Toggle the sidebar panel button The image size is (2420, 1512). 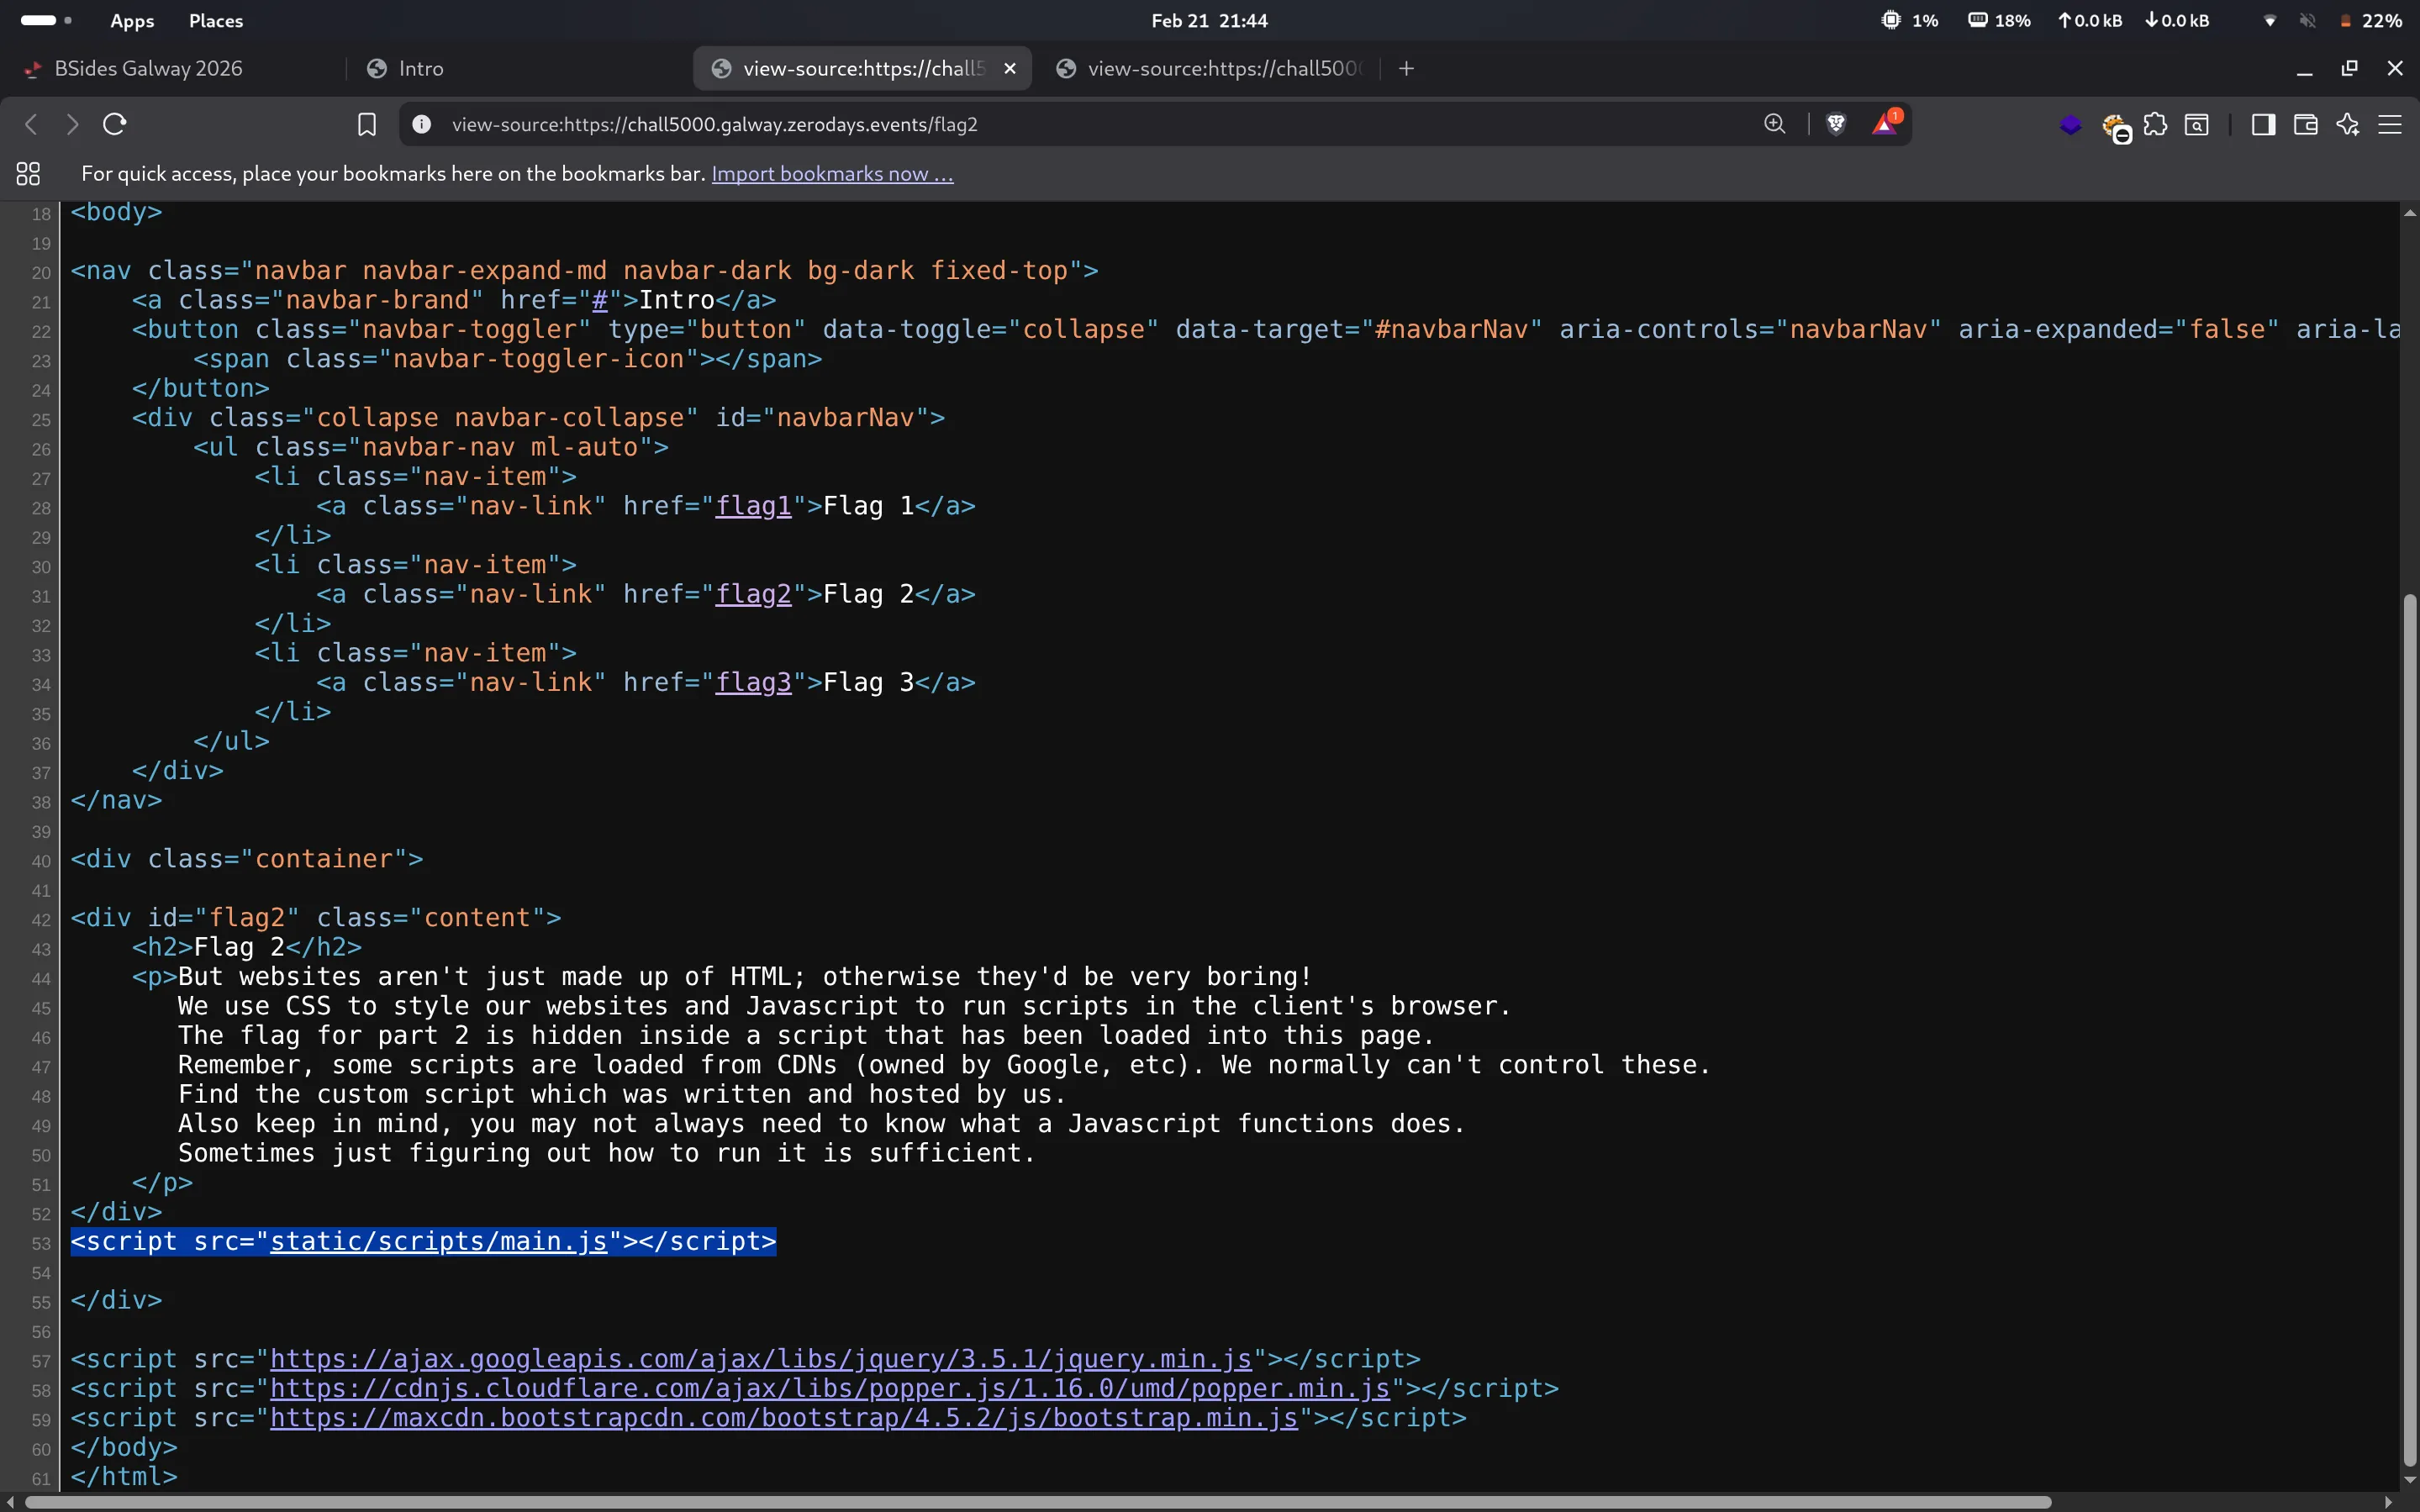(x=2263, y=124)
